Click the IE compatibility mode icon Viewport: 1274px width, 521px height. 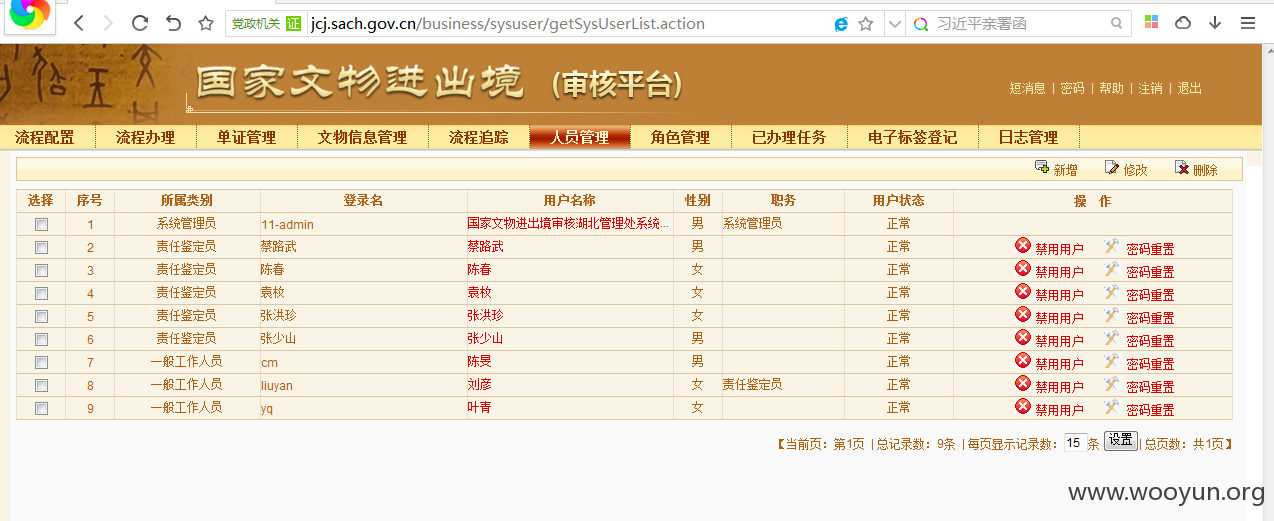841,24
